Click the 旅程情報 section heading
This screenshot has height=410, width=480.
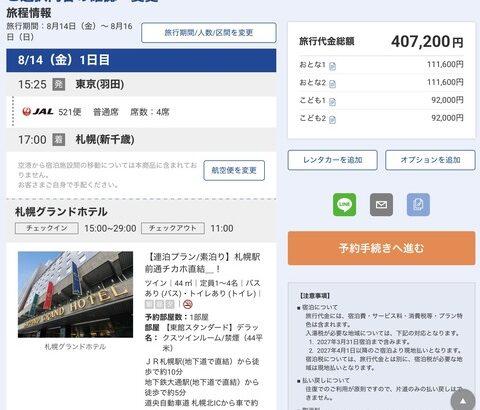29,13
